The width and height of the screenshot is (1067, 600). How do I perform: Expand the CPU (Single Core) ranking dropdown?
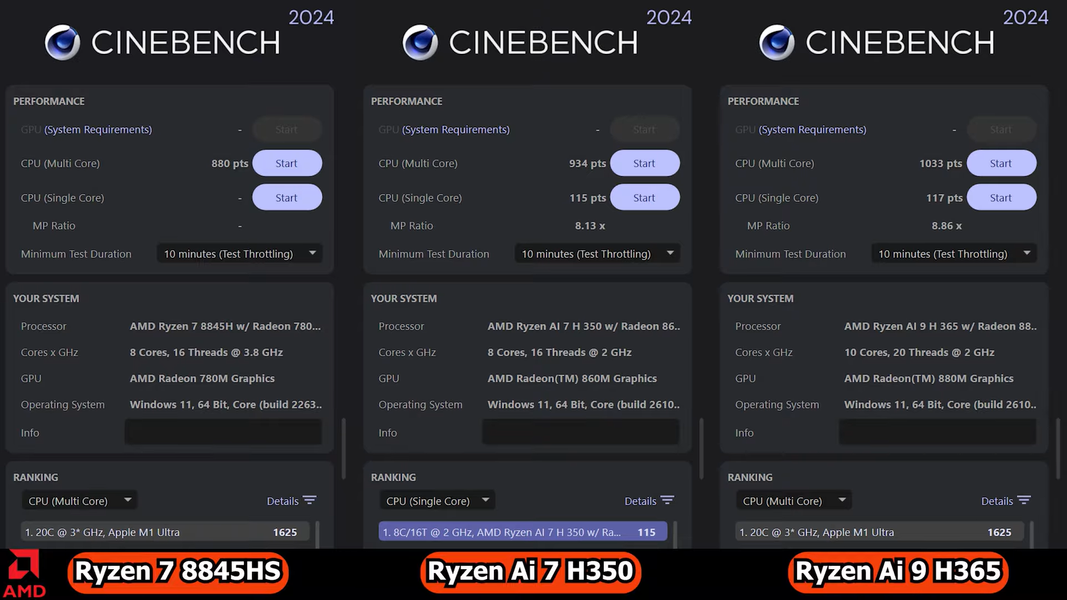pyautogui.click(x=437, y=501)
